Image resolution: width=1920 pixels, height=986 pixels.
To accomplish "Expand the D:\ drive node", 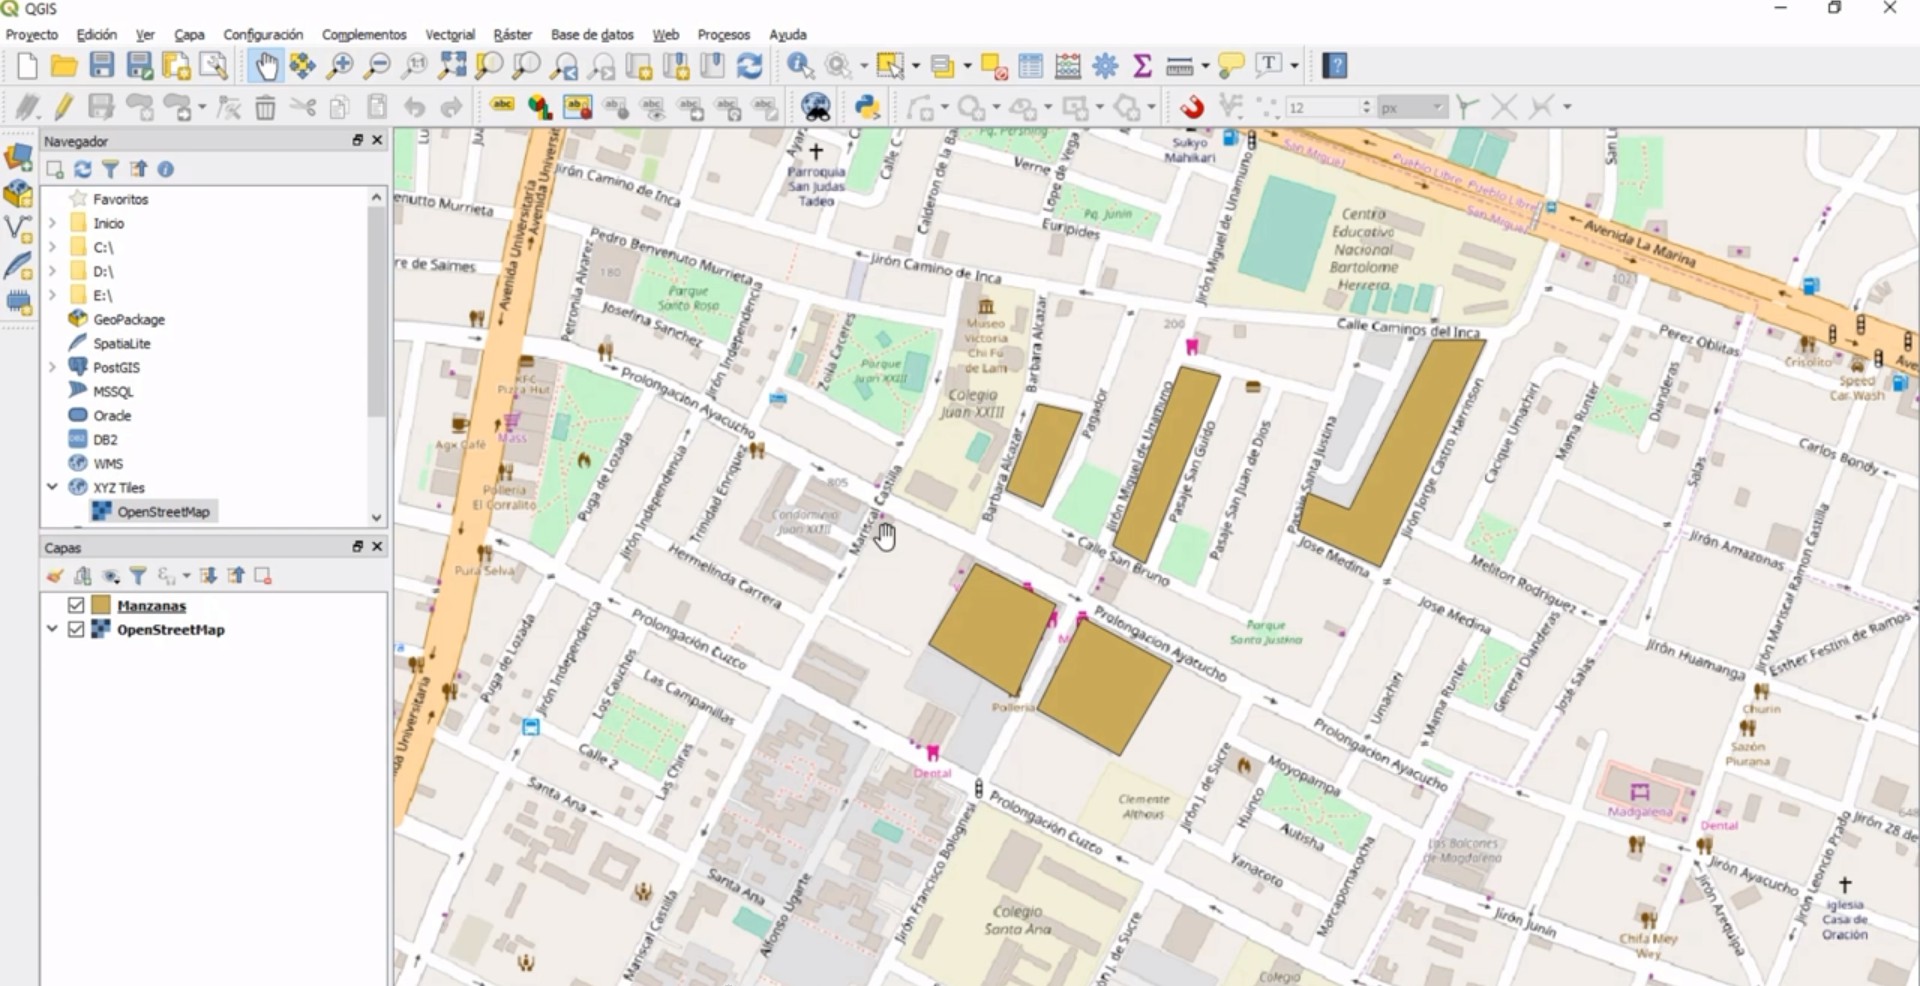I will [52, 271].
